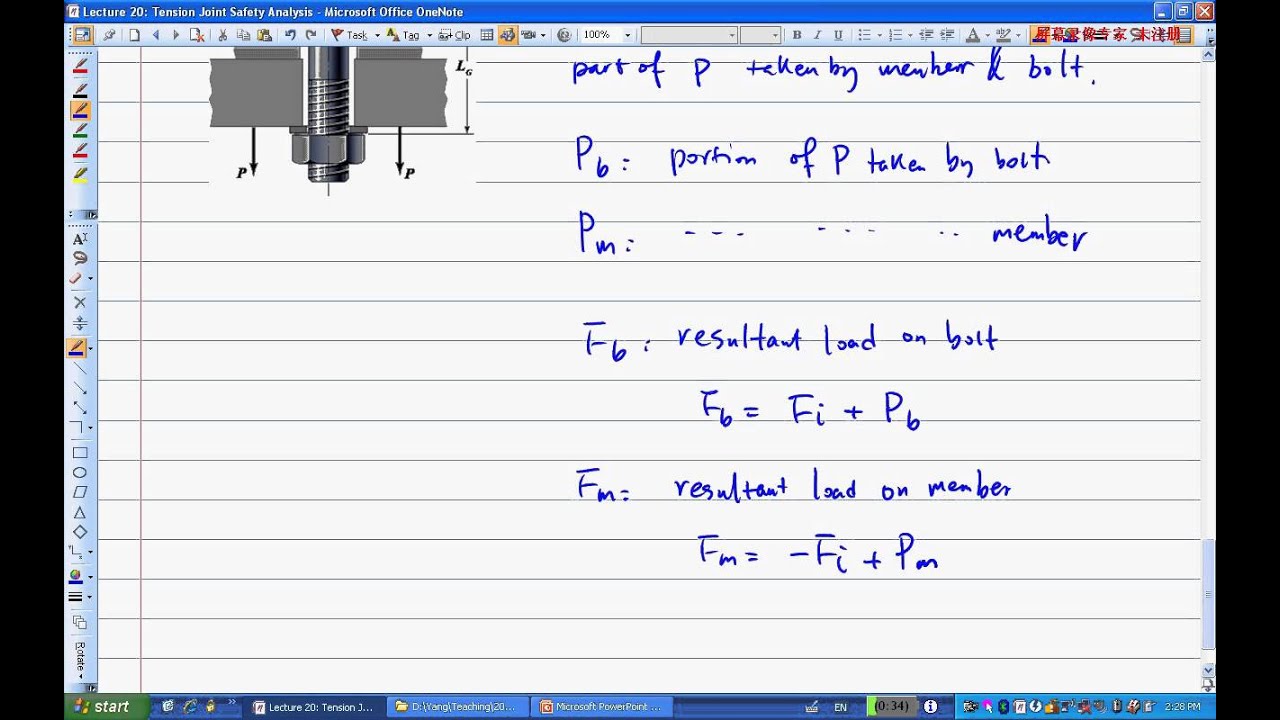Select the yellow highlighter pen
This screenshot has height=720, width=1280.
pos(81,173)
